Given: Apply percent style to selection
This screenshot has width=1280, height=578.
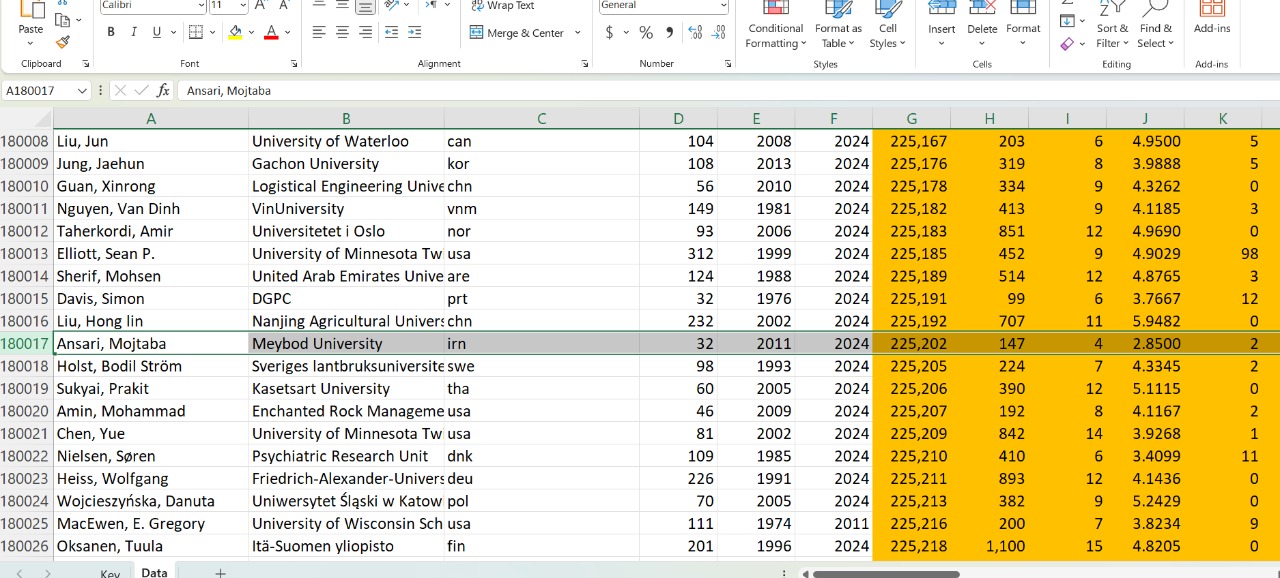Looking at the screenshot, I should pos(645,33).
